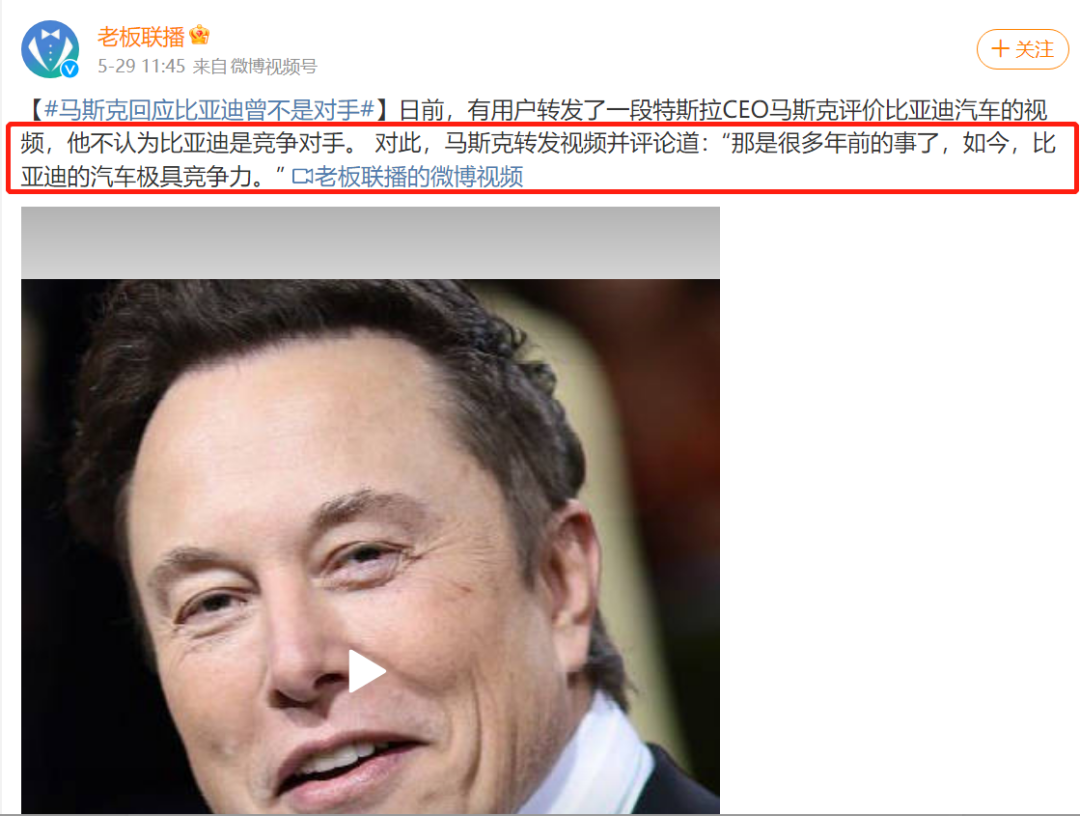The image size is (1080, 816).
Task: Open the 老板联播的微博视频 link
Action: click(419, 177)
